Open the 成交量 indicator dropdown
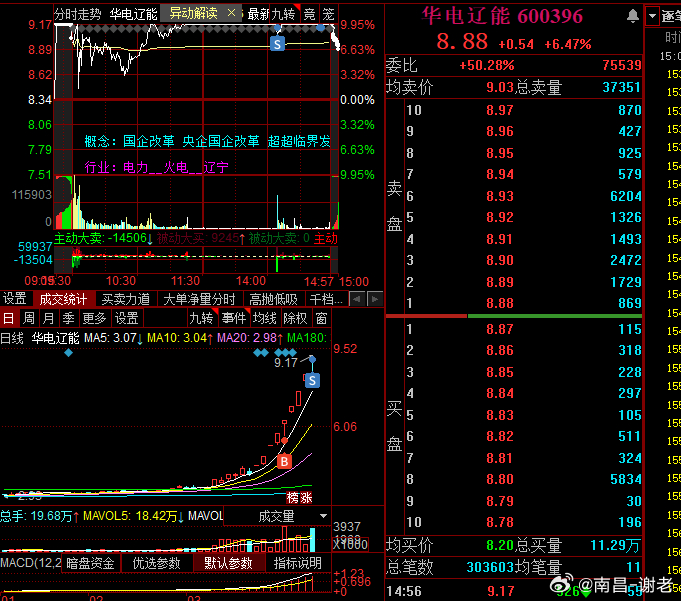 click(323, 516)
